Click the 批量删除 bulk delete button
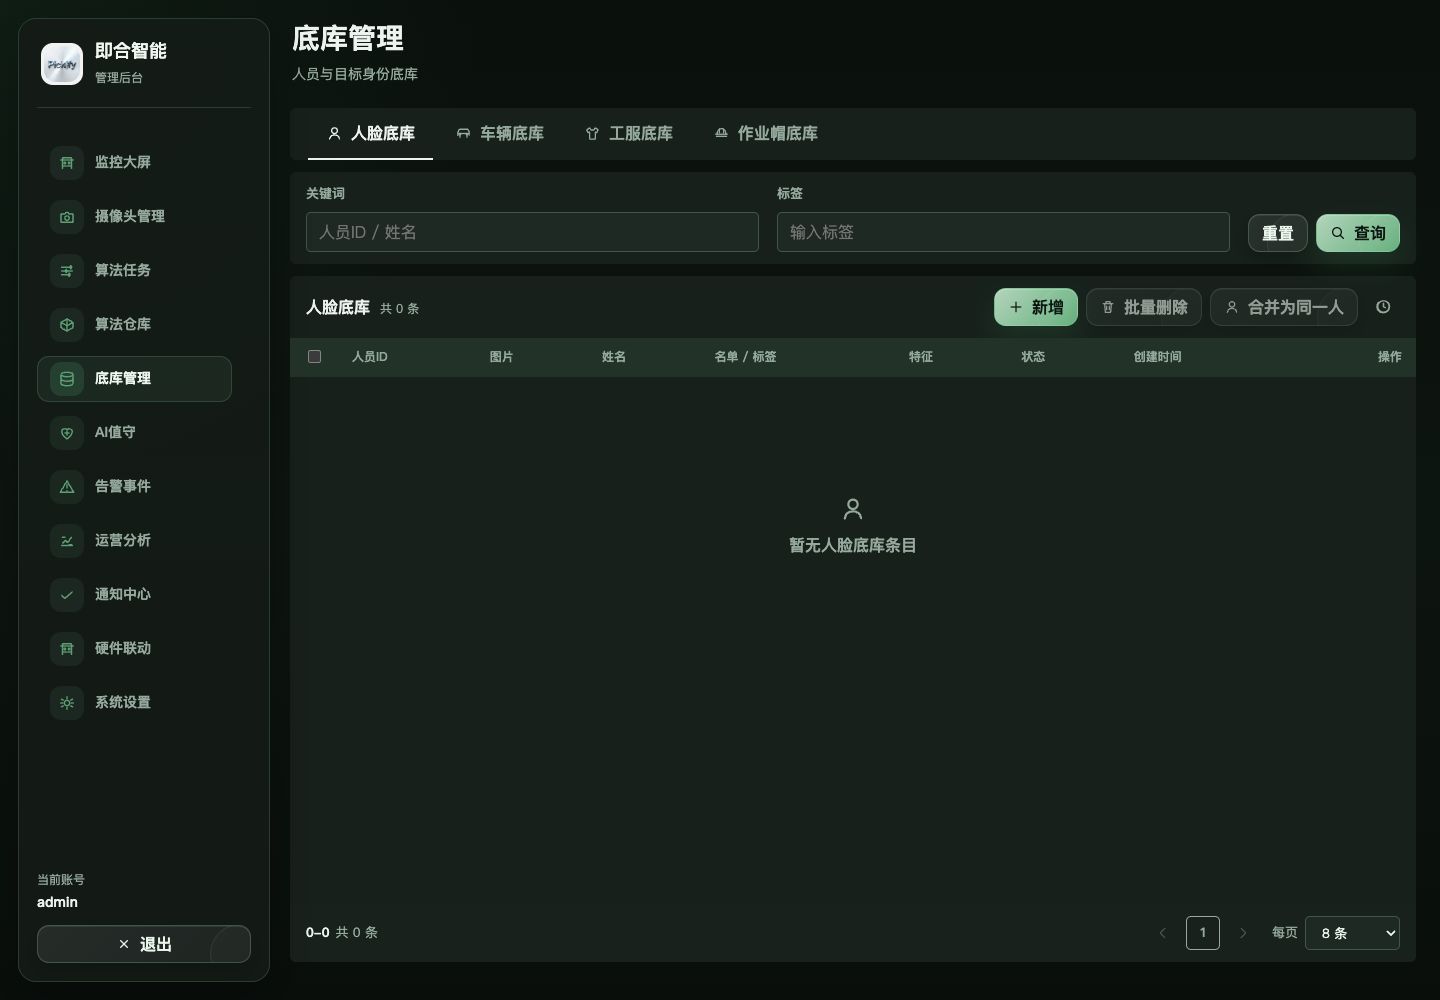This screenshot has height=1000, width=1440. pyautogui.click(x=1144, y=307)
